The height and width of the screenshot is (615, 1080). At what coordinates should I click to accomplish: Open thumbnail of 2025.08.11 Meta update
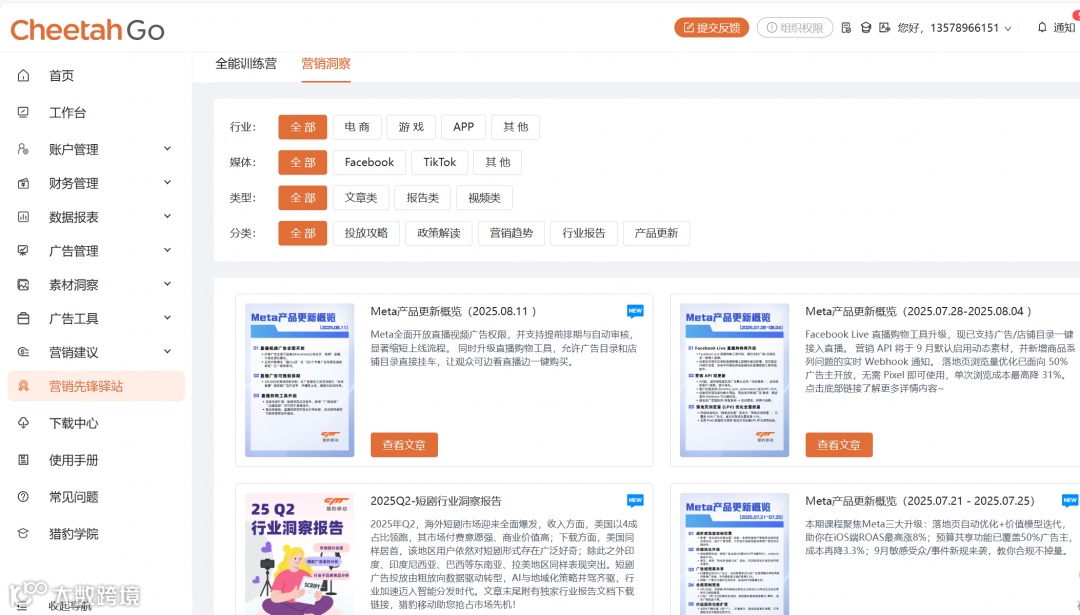click(x=300, y=380)
